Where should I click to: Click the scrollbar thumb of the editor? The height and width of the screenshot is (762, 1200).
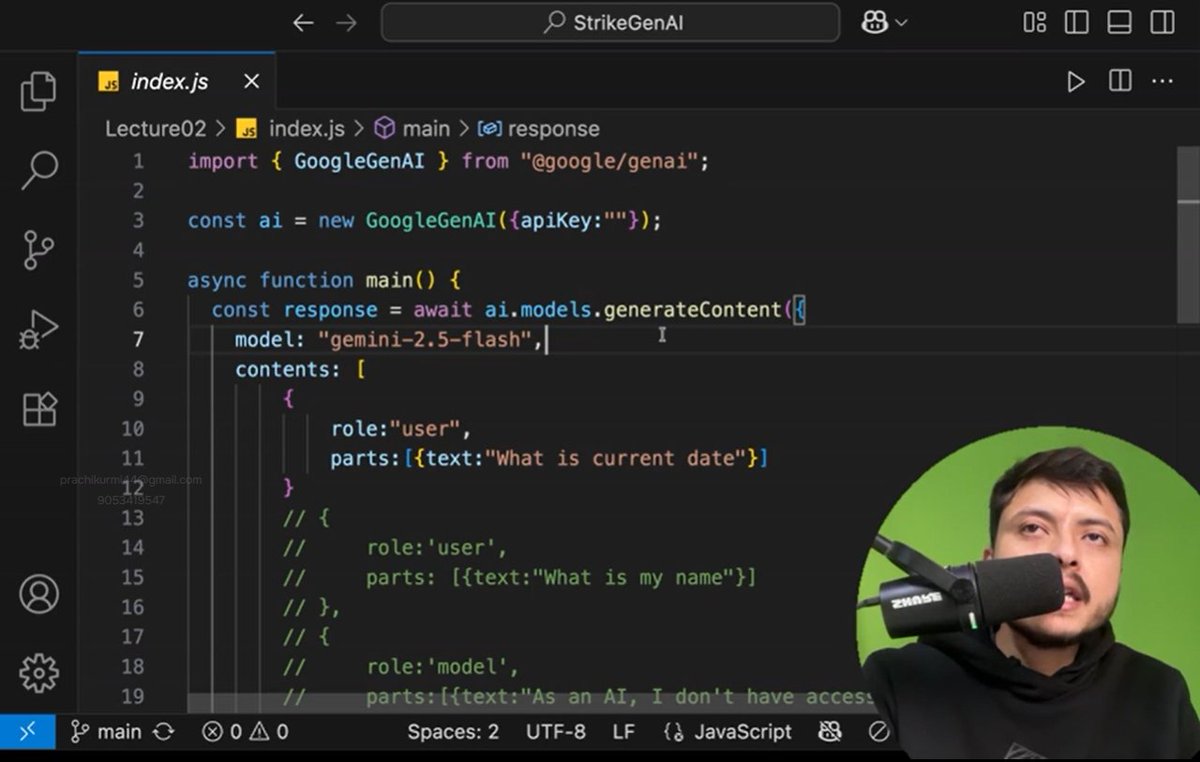click(x=1189, y=235)
